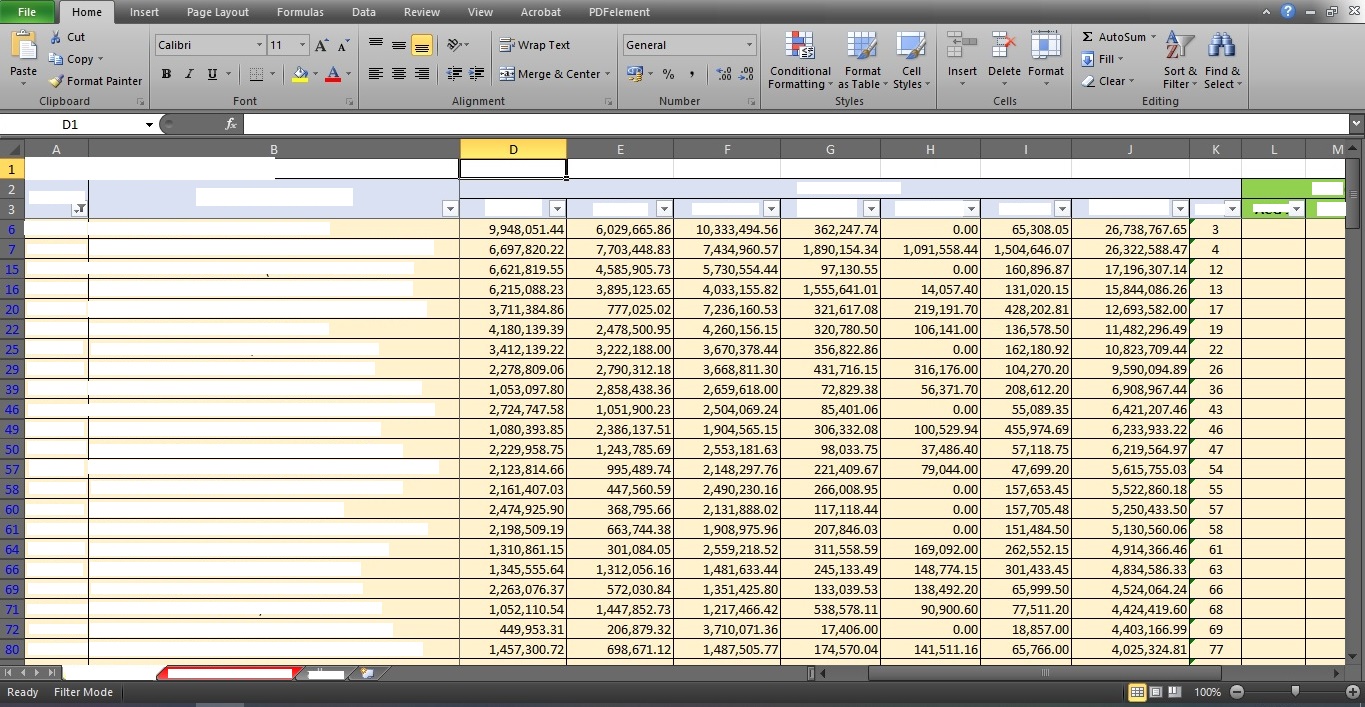This screenshot has width=1365, height=707.
Task: Apply the yellow Fill Color bucket
Action: [300, 74]
